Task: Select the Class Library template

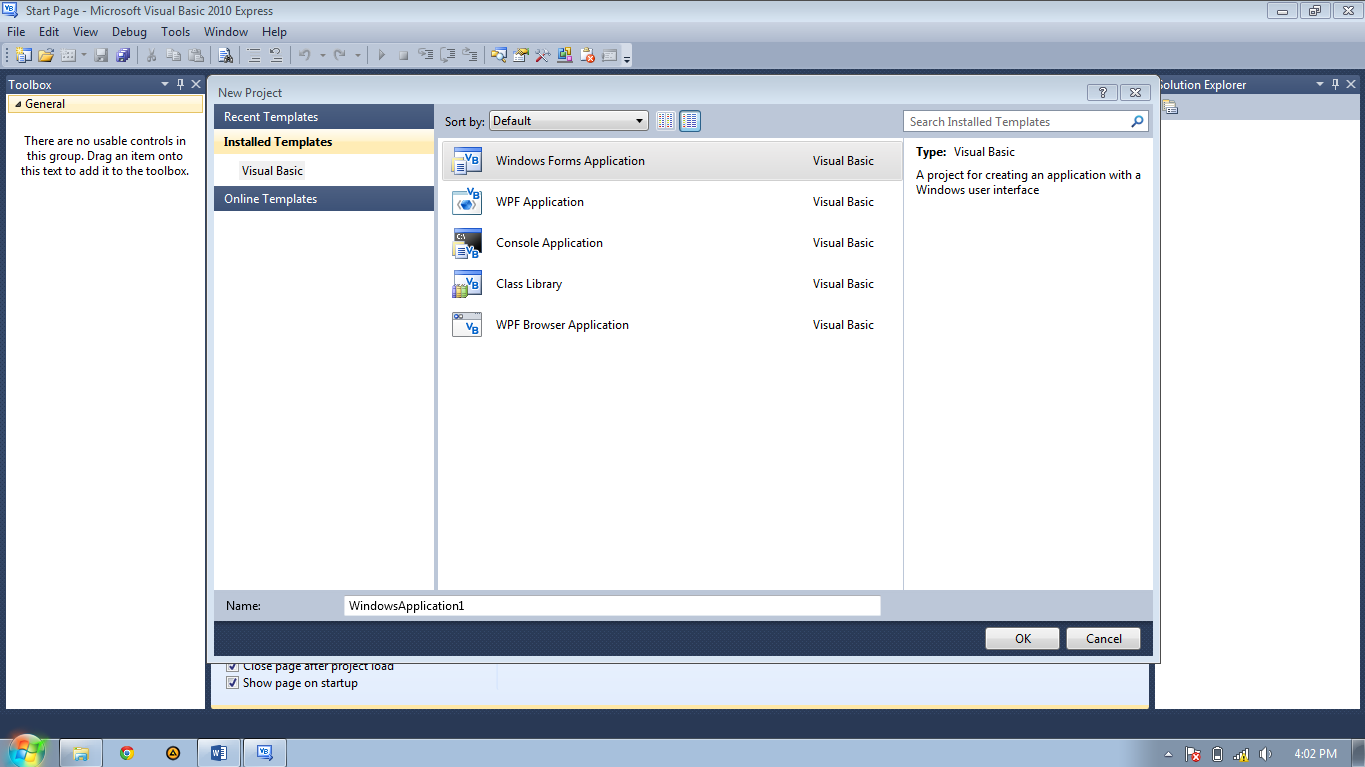Action: pos(671,284)
